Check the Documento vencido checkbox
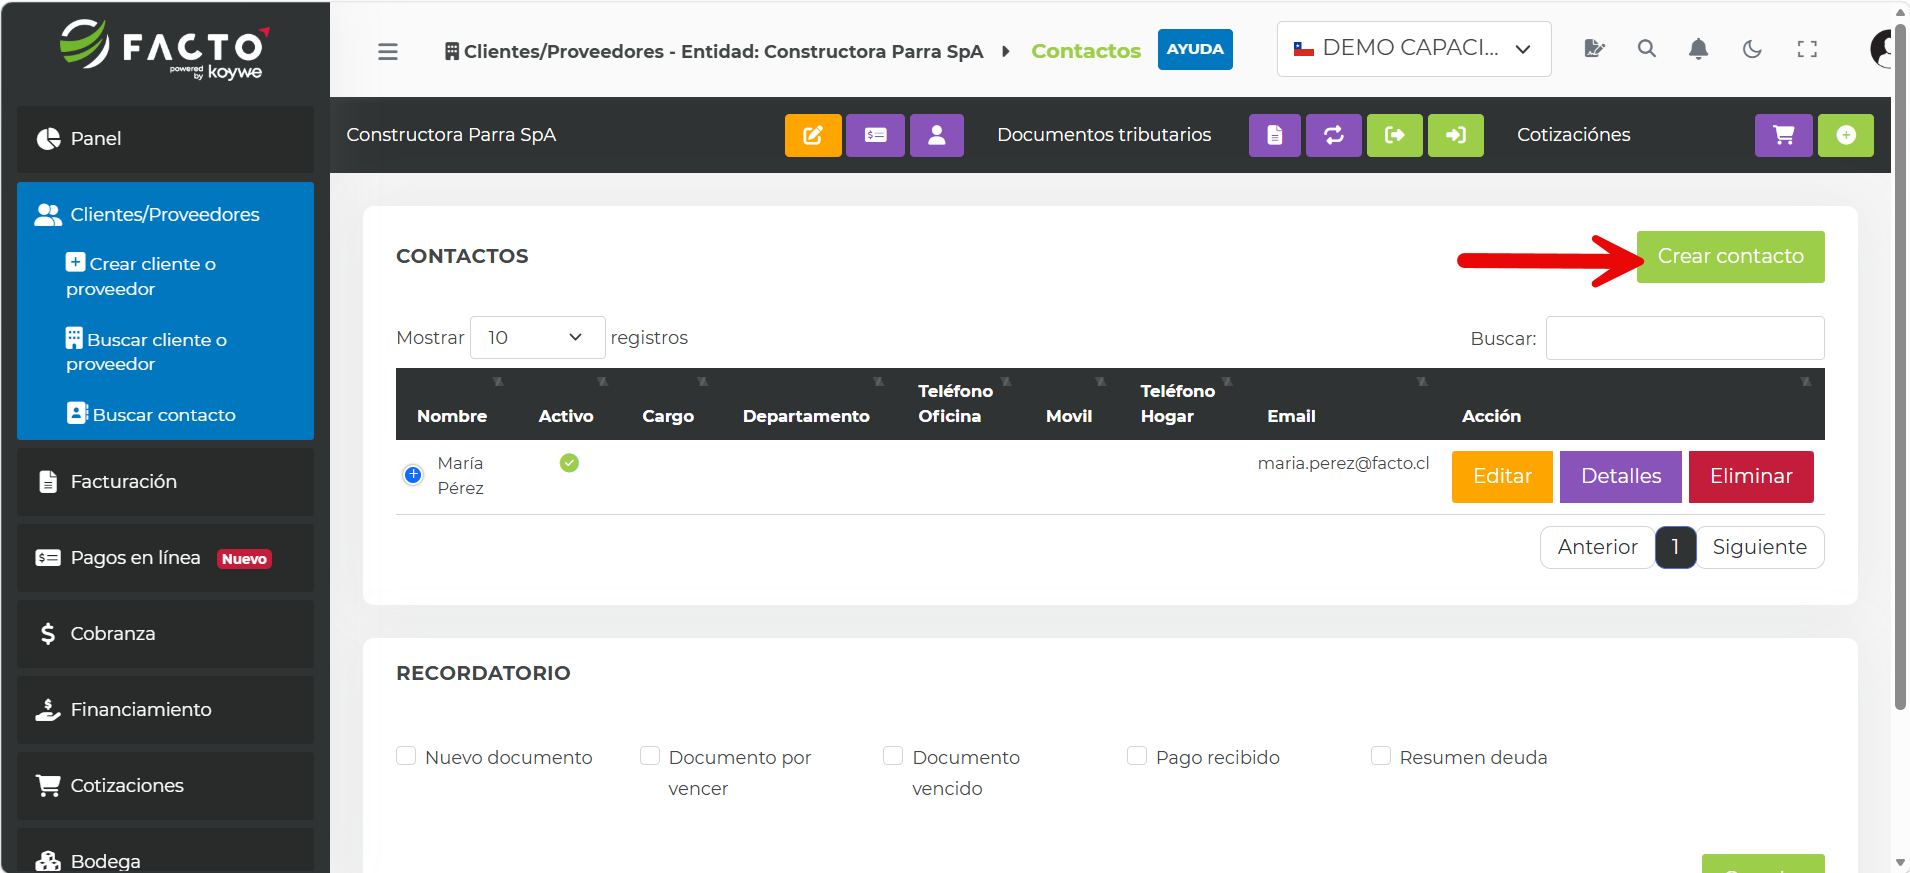This screenshot has width=1910, height=873. [893, 756]
